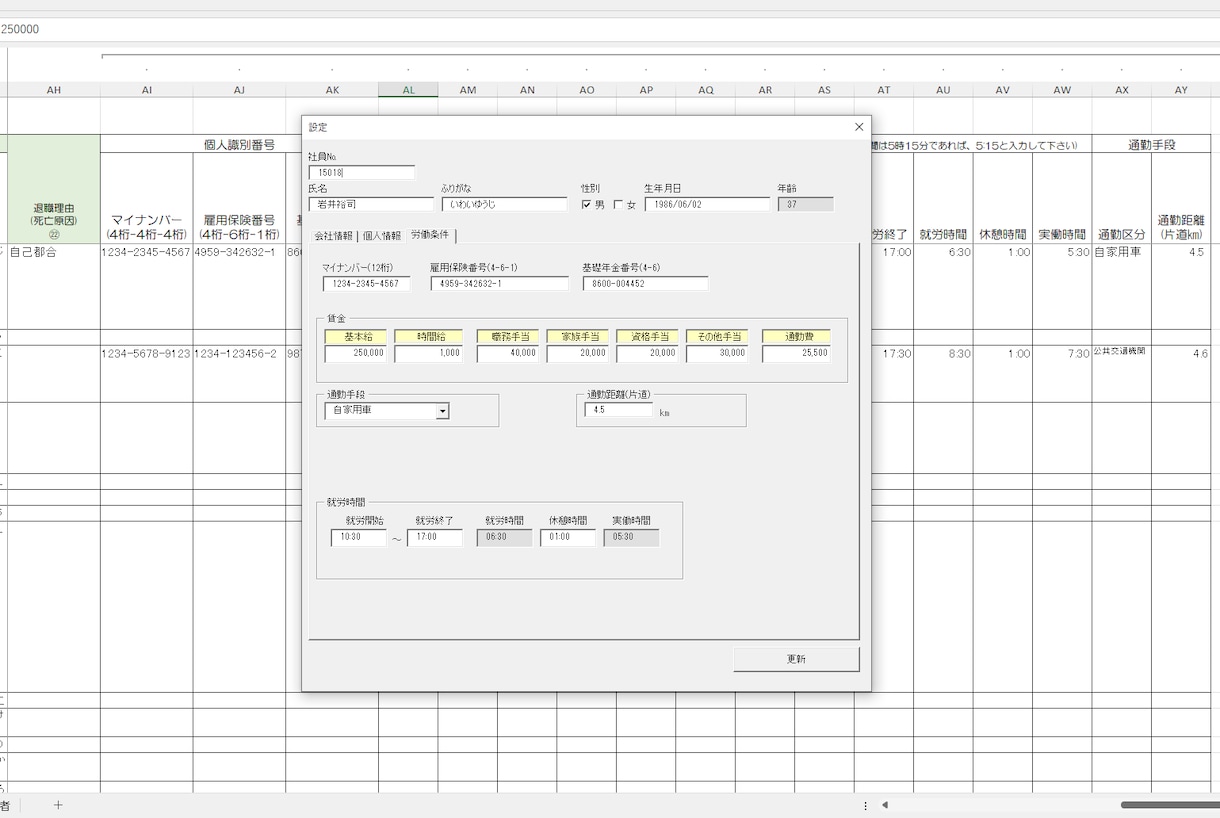
Task: Click the 就労終了 time field 17:00
Action: click(x=435, y=538)
